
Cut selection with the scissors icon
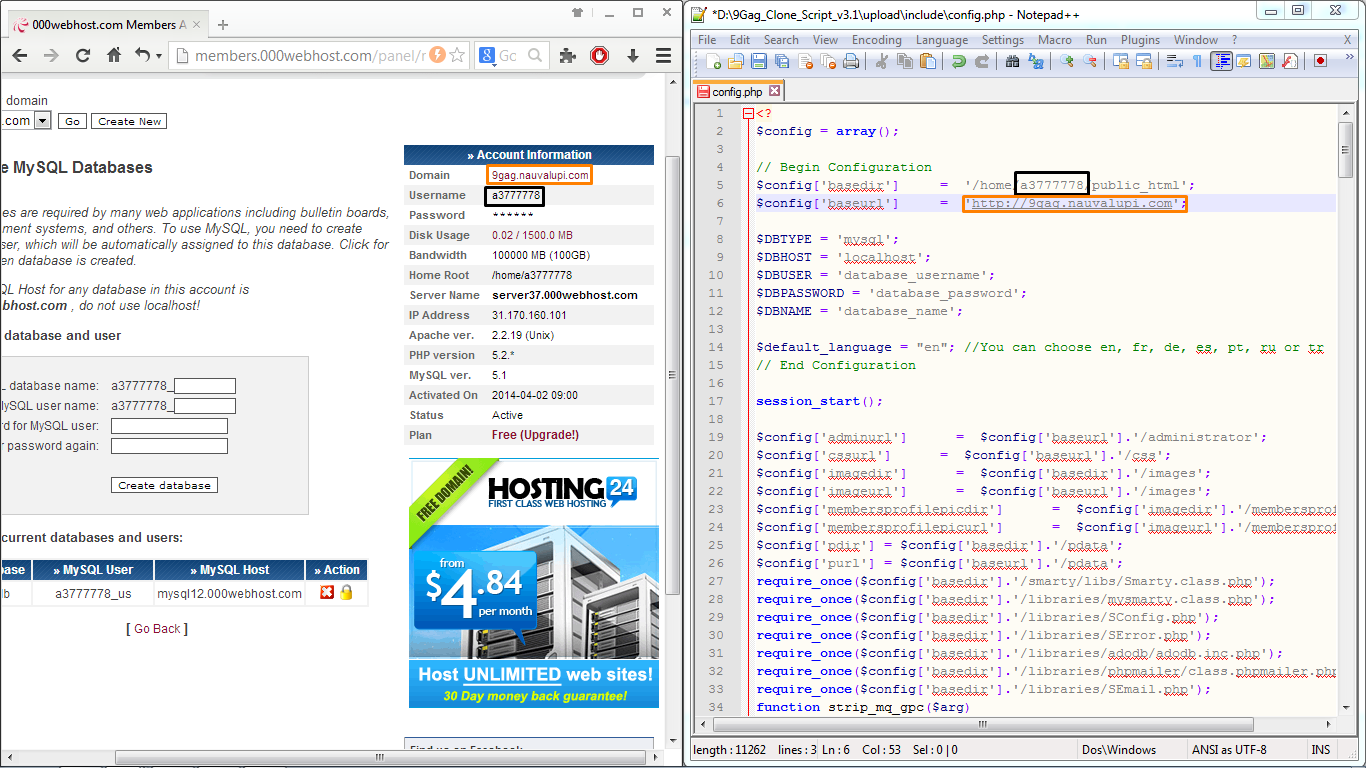882,61
